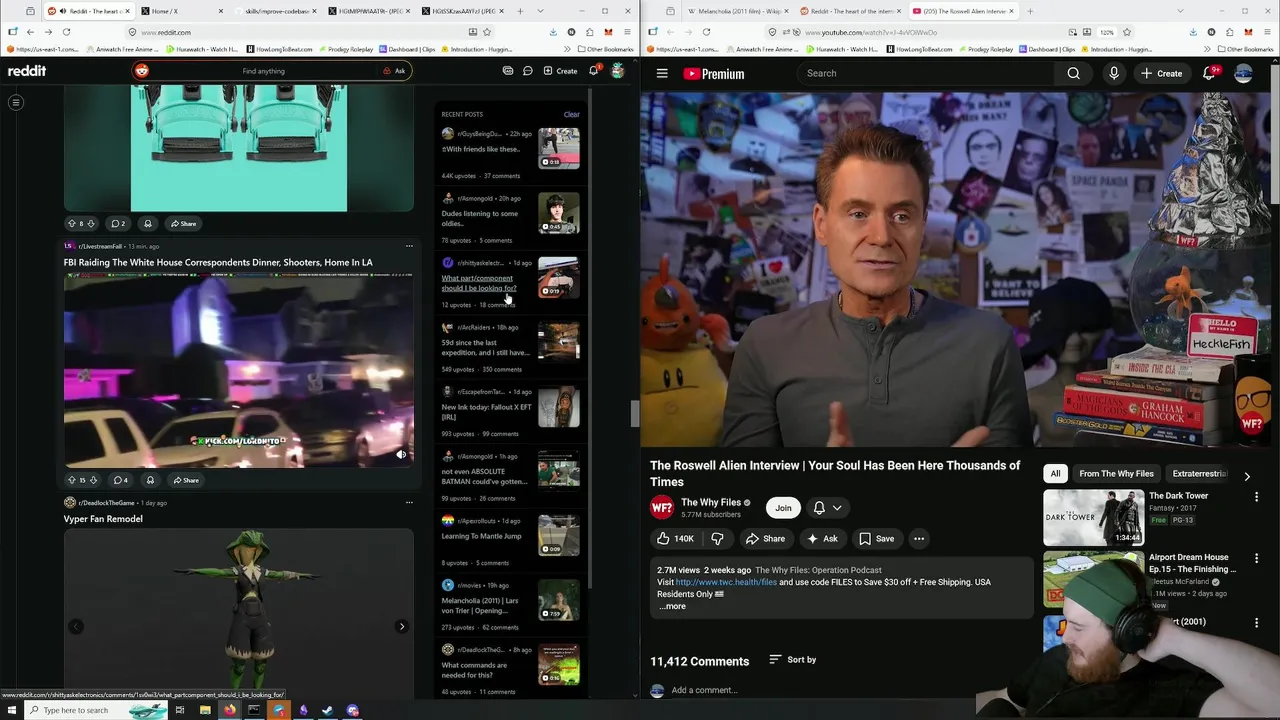Open comments on the FBI Raiding post

coord(120,480)
